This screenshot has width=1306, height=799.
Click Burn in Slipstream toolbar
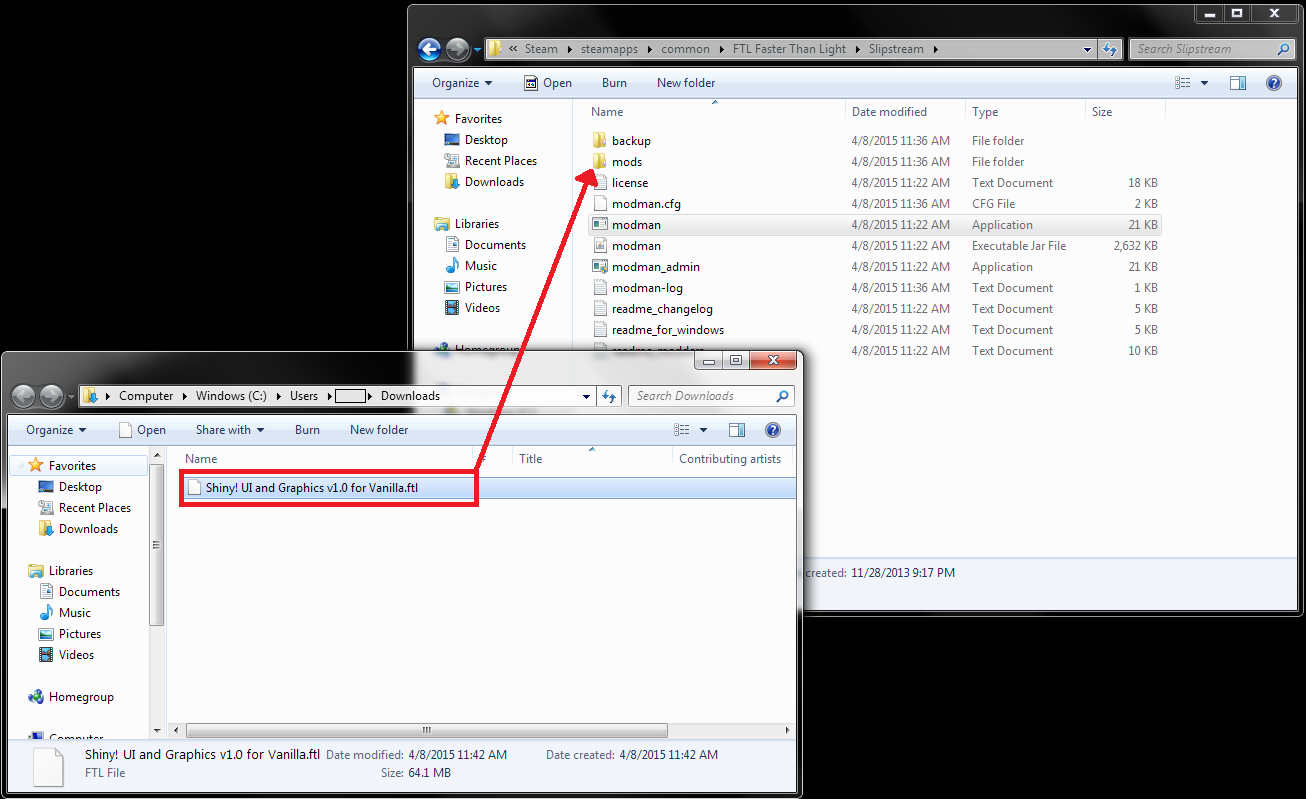pyautogui.click(x=614, y=83)
